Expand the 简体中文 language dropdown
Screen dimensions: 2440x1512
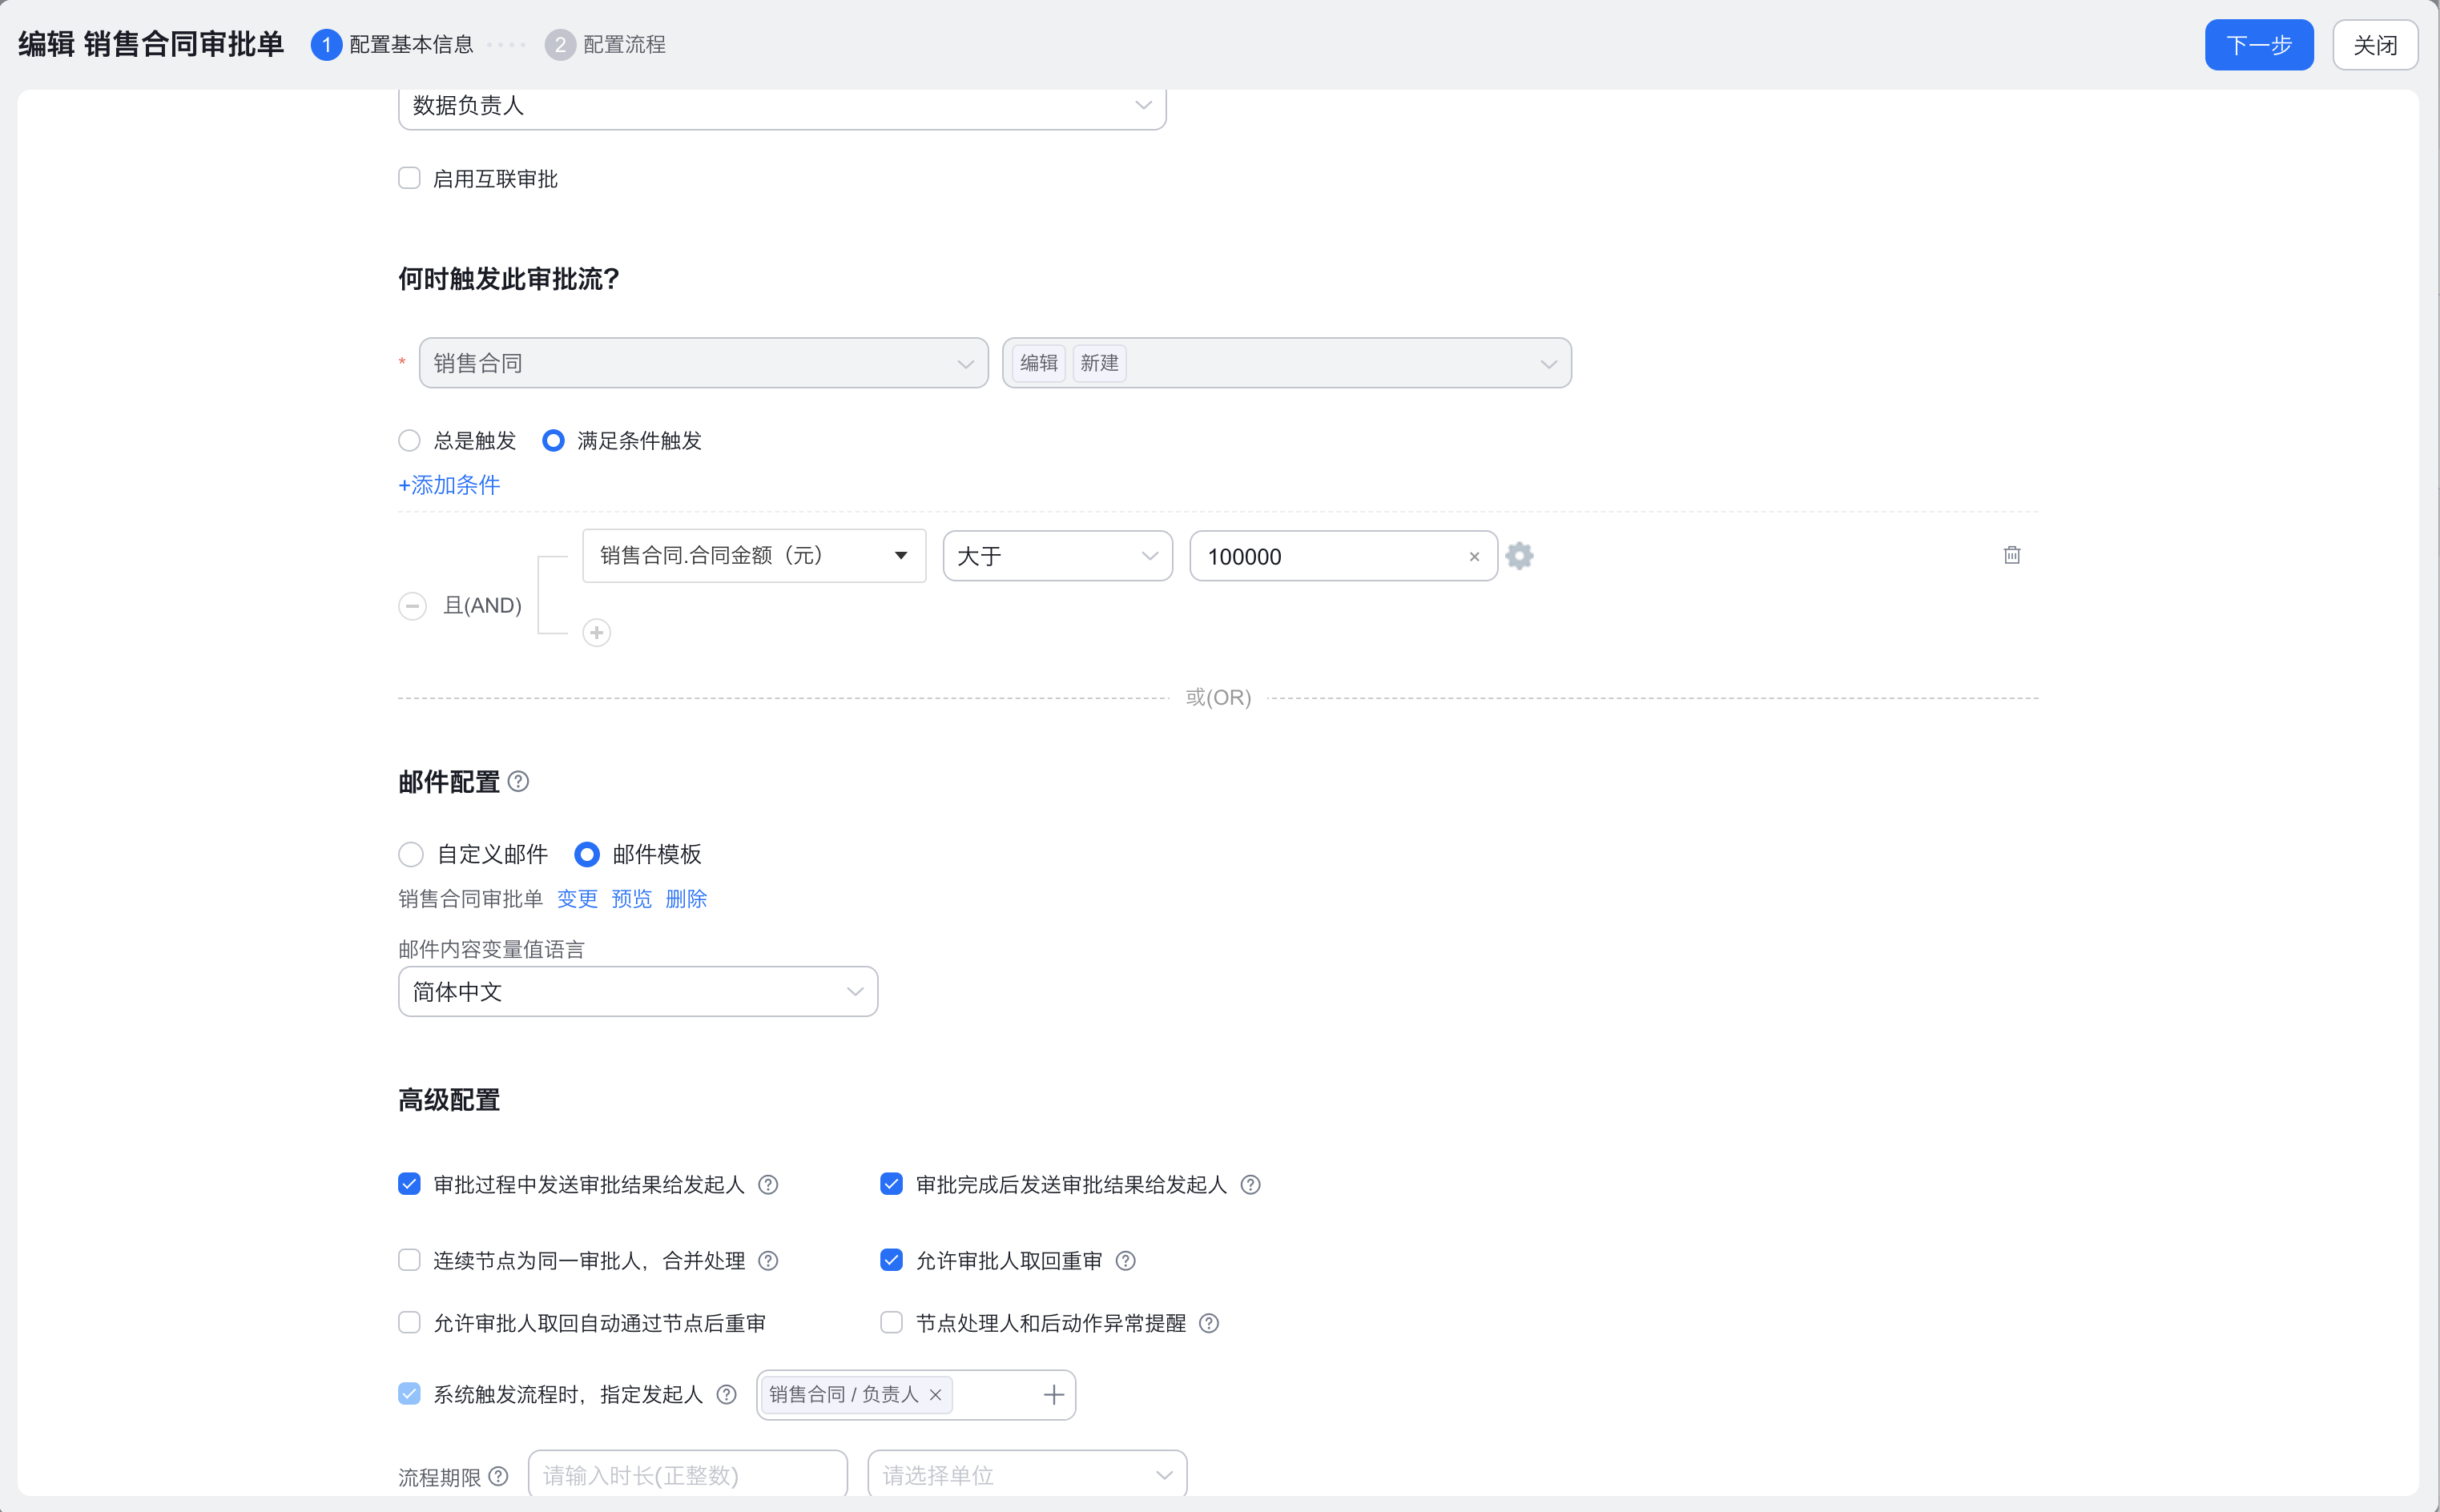click(638, 992)
